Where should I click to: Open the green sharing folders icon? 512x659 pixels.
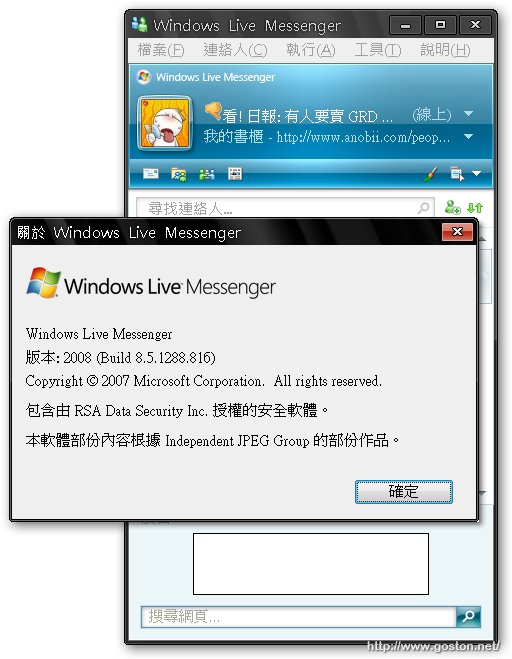point(207,174)
